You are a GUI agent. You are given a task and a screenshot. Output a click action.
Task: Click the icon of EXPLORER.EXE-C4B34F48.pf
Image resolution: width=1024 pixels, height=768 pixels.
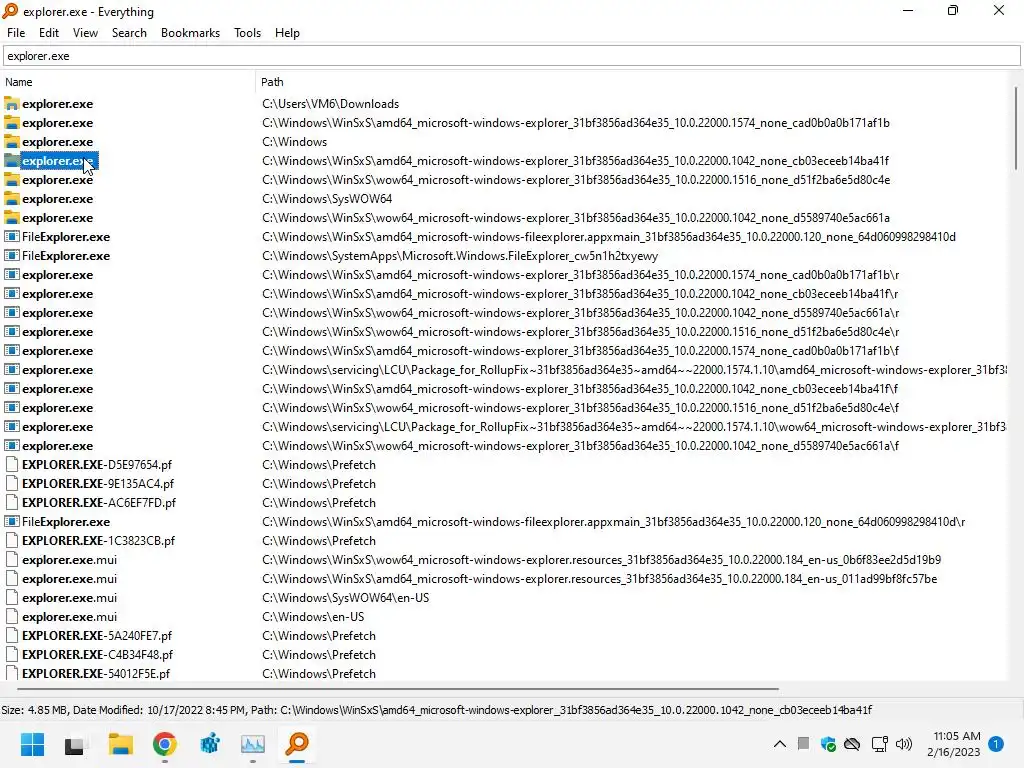tap(12, 654)
